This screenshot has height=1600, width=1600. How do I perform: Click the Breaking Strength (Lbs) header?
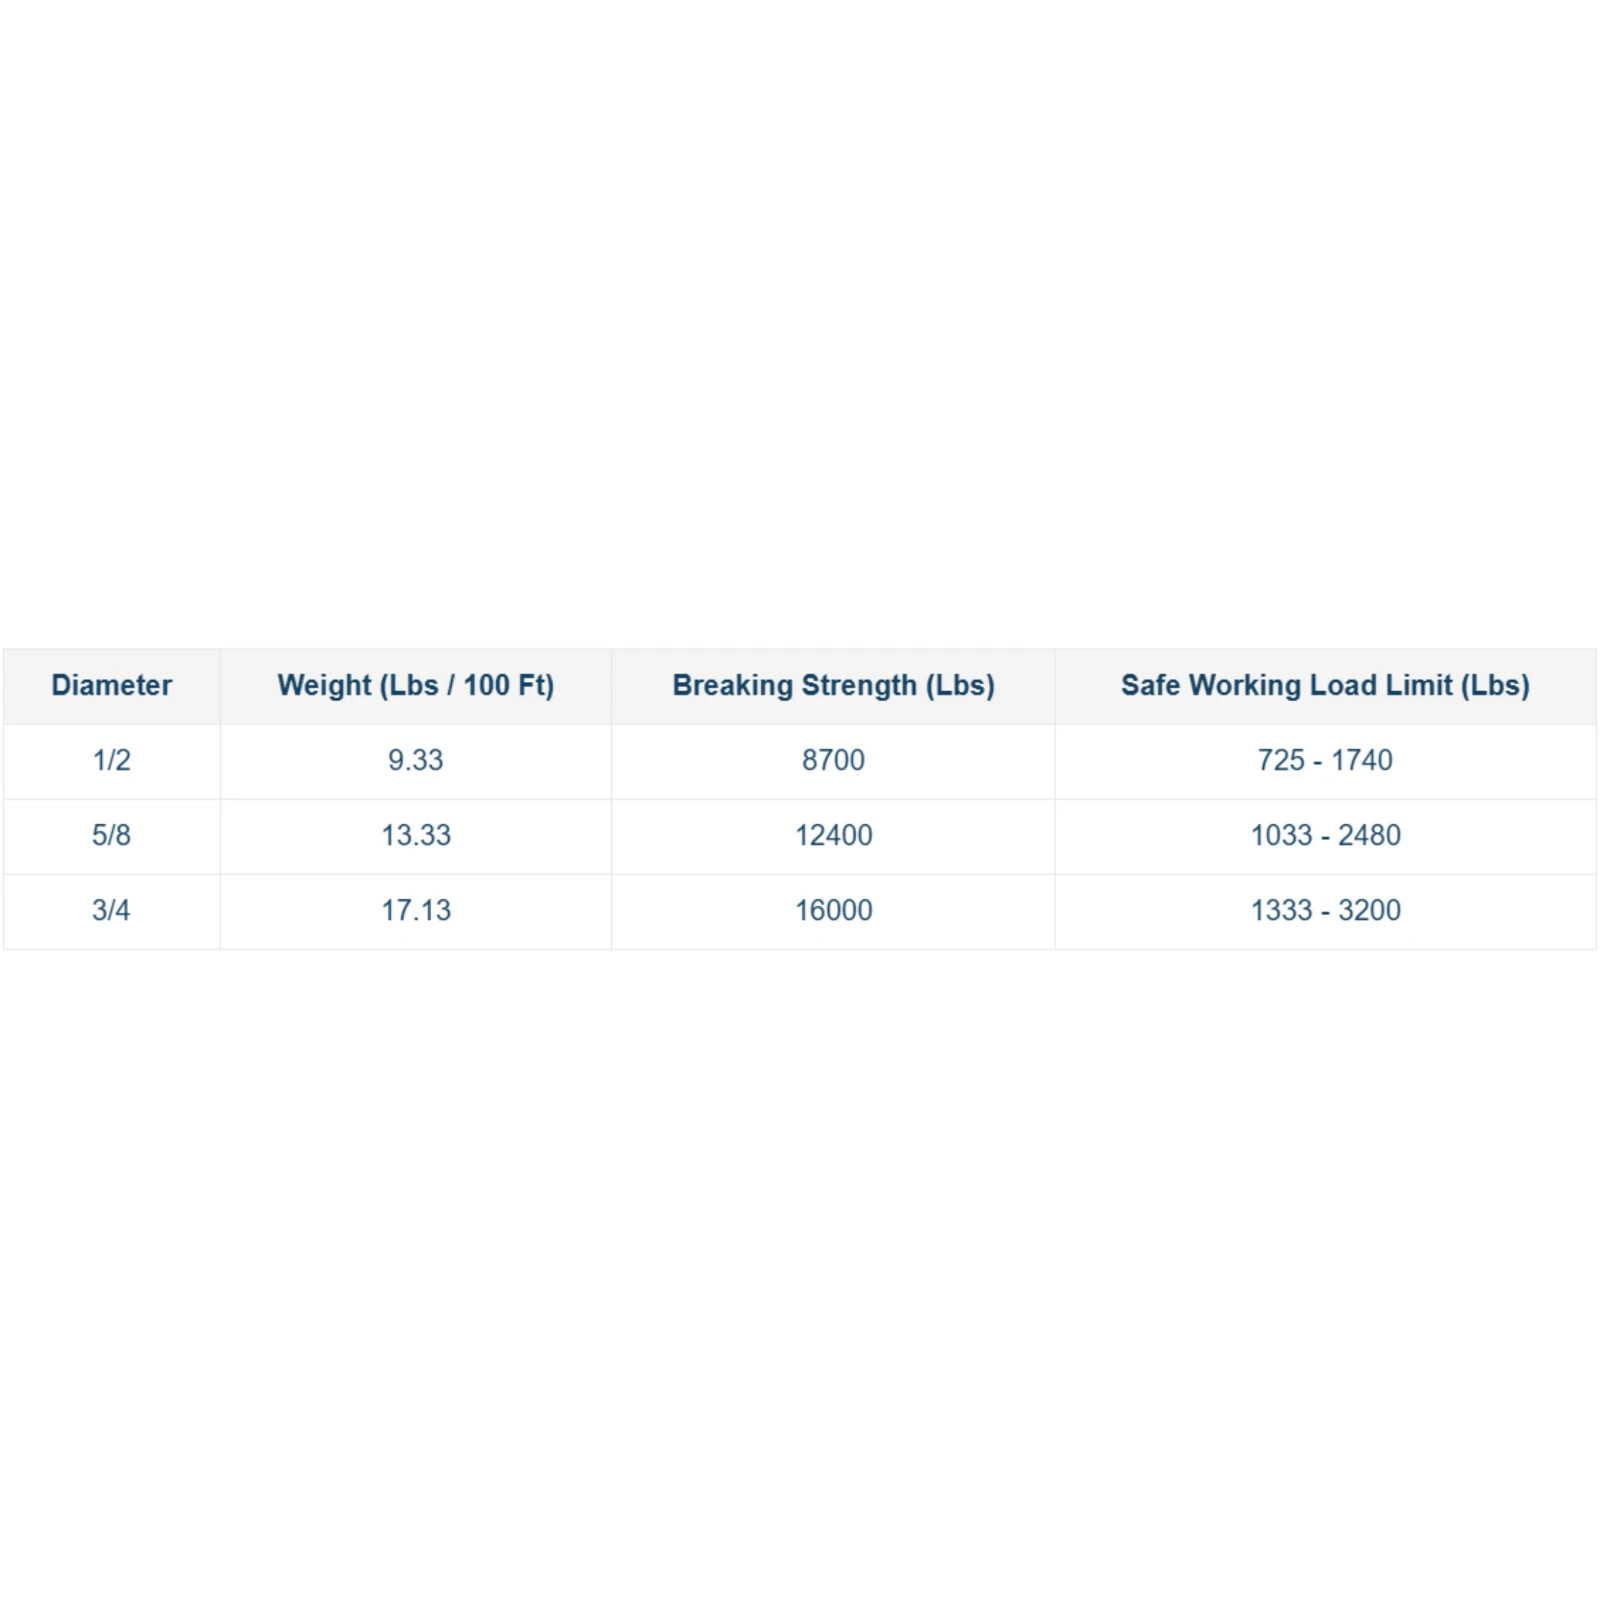(833, 685)
